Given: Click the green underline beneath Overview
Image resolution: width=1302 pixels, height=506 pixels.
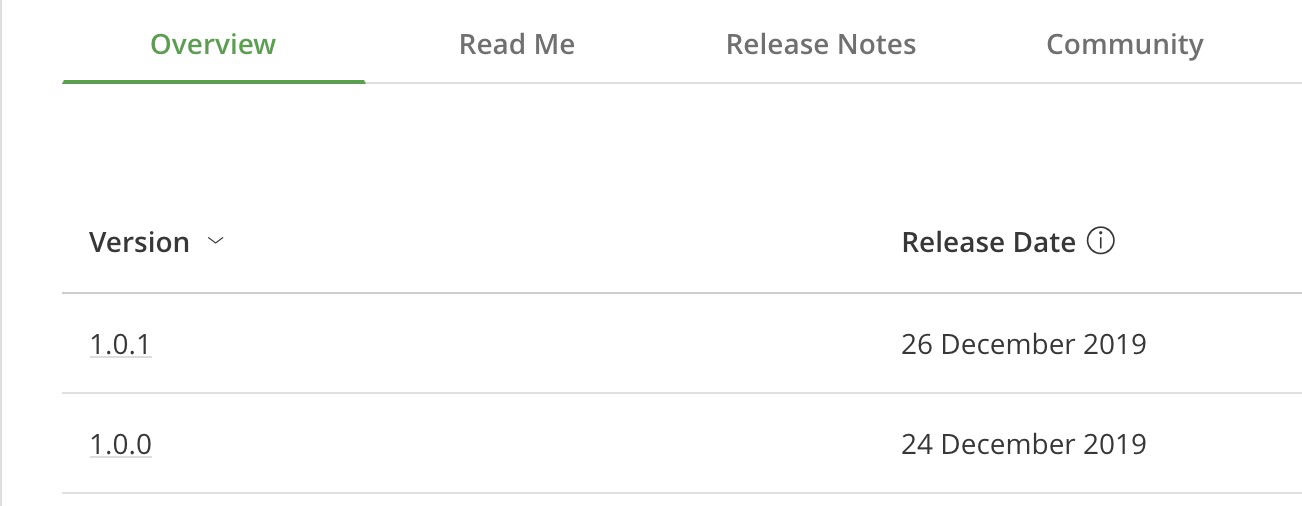Looking at the screenshot, I should point(213,81).
